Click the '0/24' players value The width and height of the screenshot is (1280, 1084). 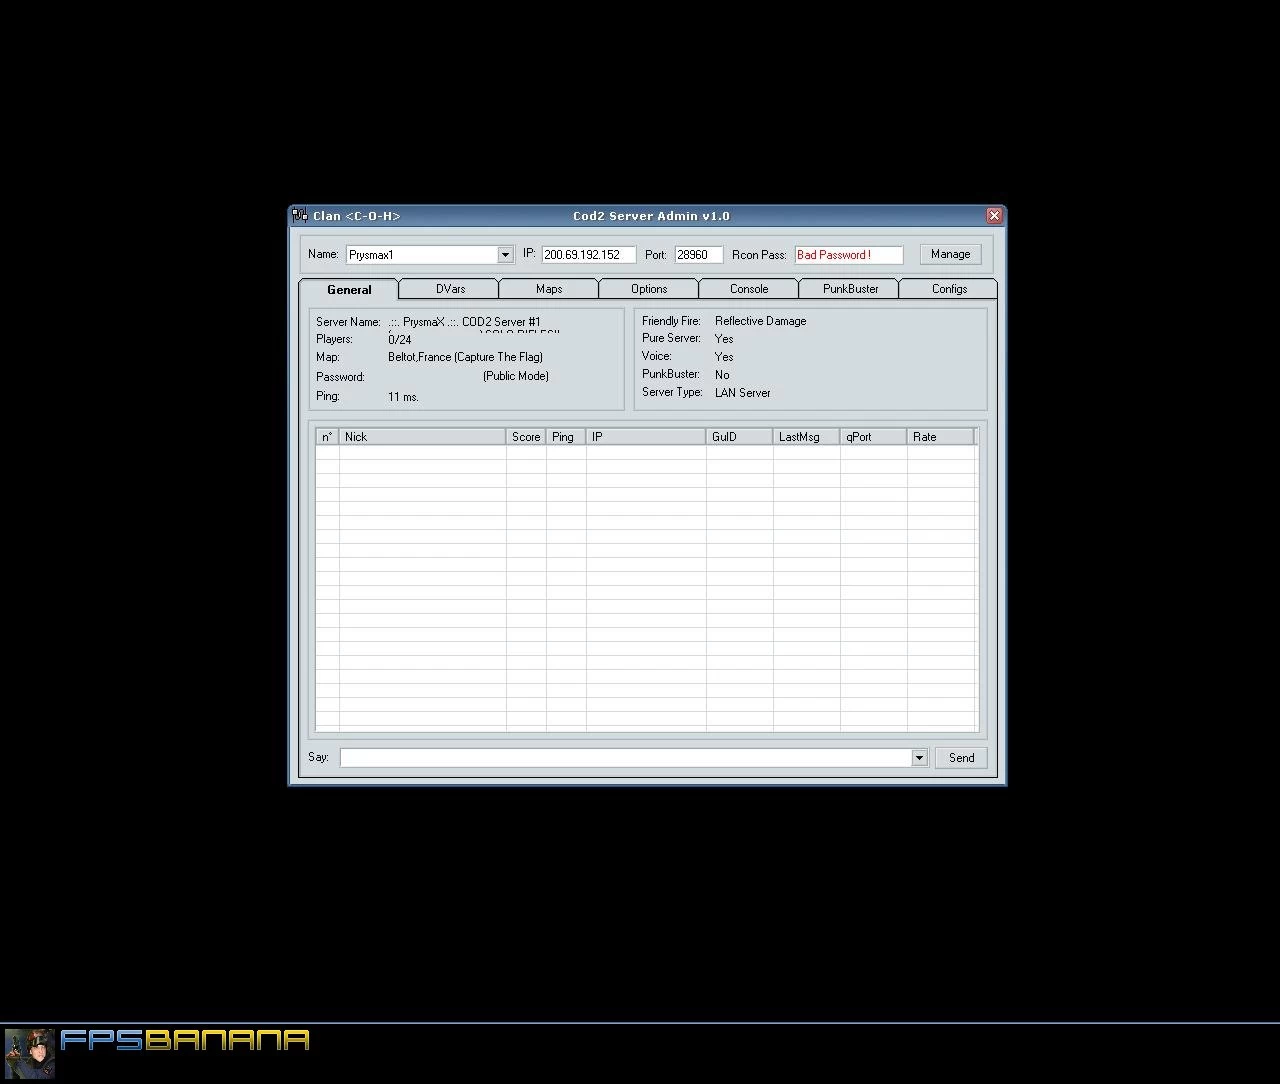point(399,340)
